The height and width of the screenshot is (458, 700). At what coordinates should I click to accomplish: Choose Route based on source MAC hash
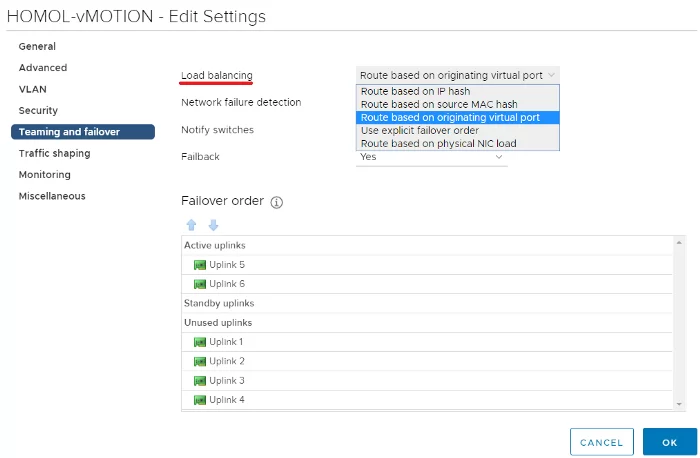point(458,104)
